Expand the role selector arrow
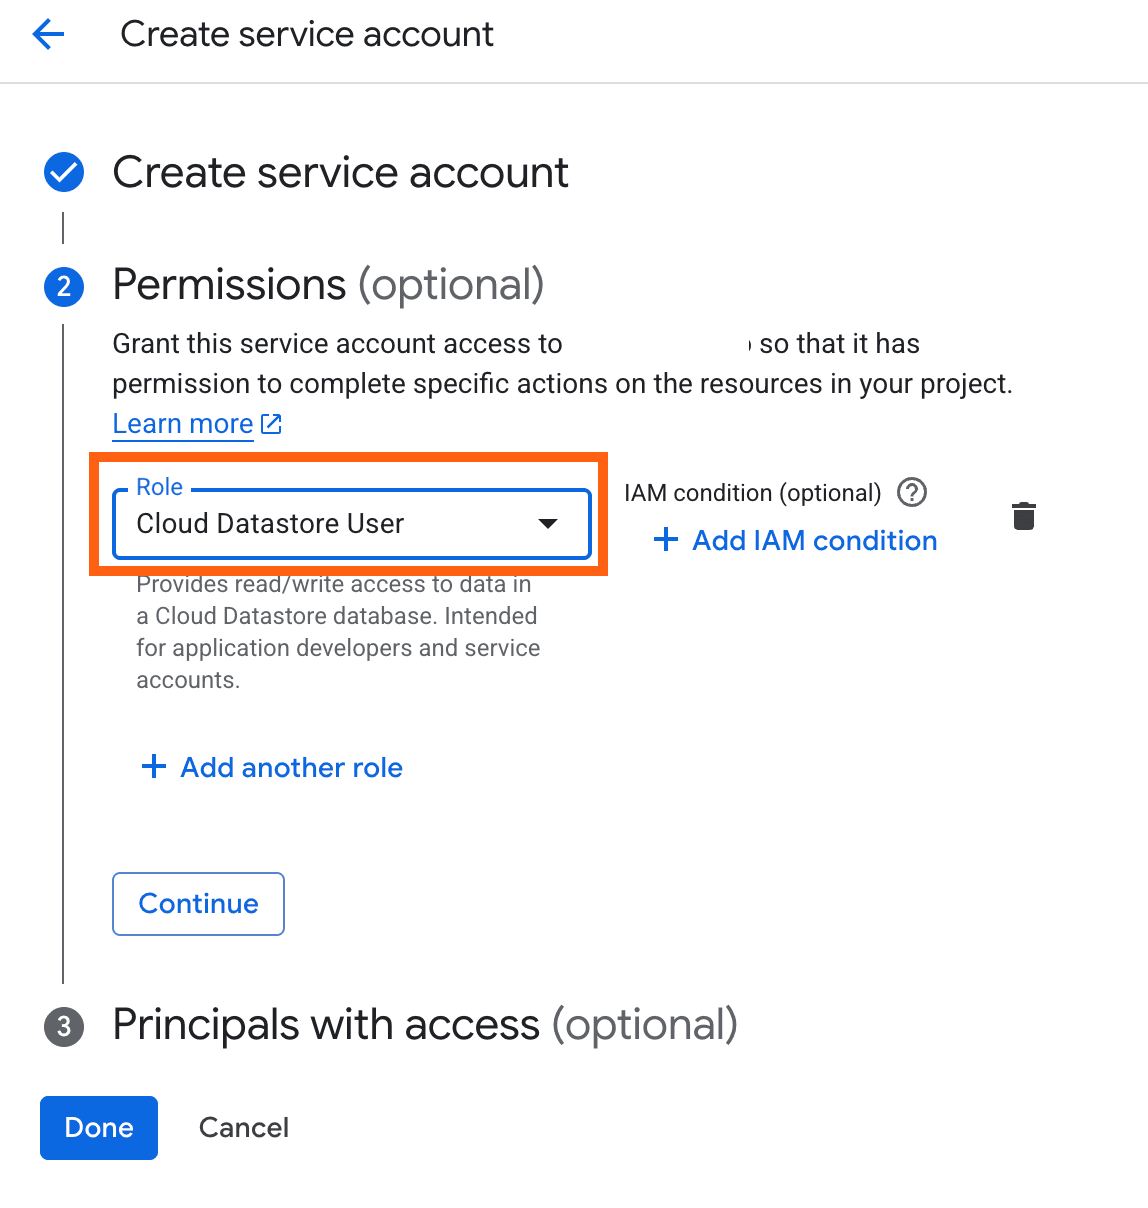This screenshot has height=1208, width=1148. point(548,524)
